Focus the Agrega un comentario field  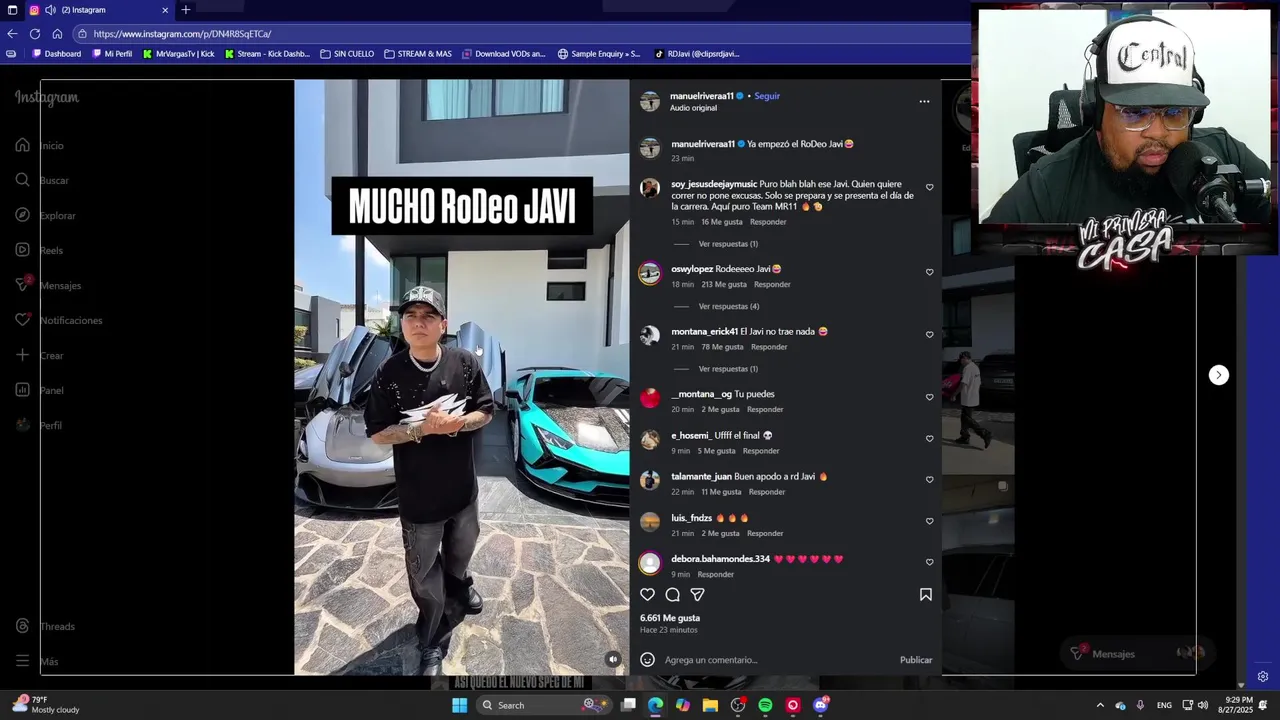pyautogui.click(x=776, y=660)
